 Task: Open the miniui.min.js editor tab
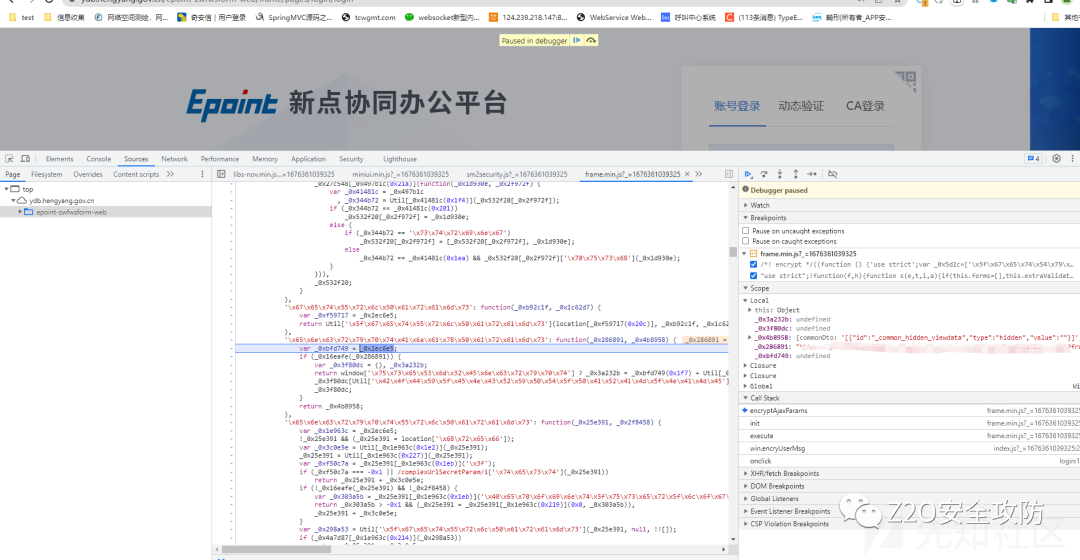[x=400, y=174]
